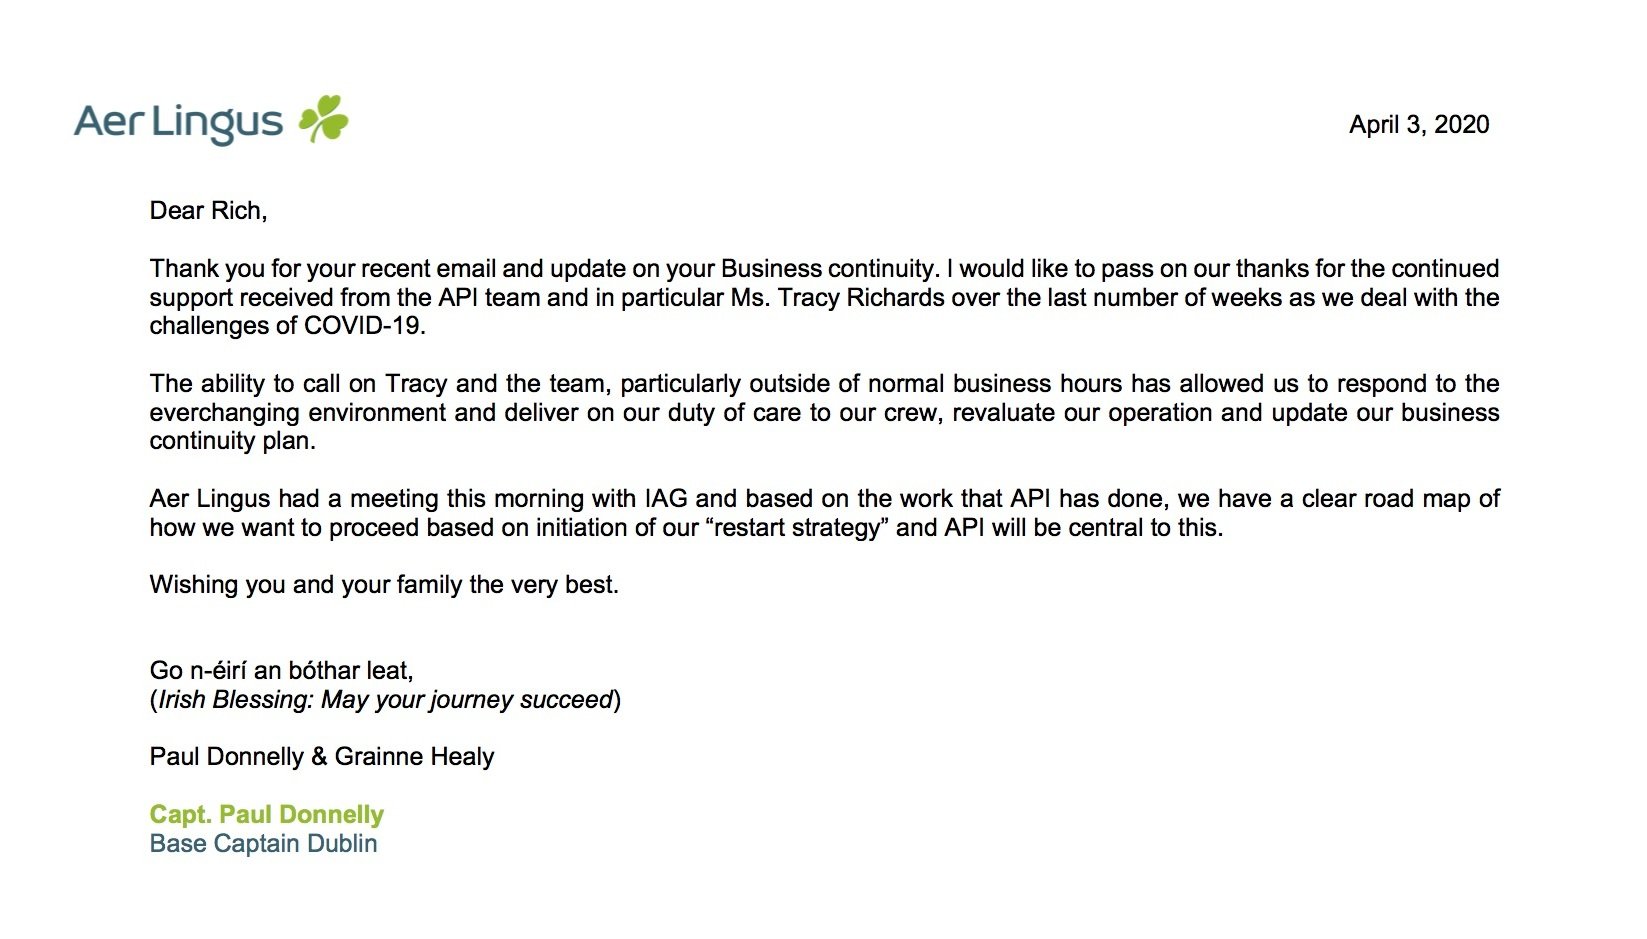Image resolution: width=1647 pixels, height=939 pixels.
Task: Click 'Paul Donnelly & Grainne Healy' signature line
Action: [x=322, y=757]
